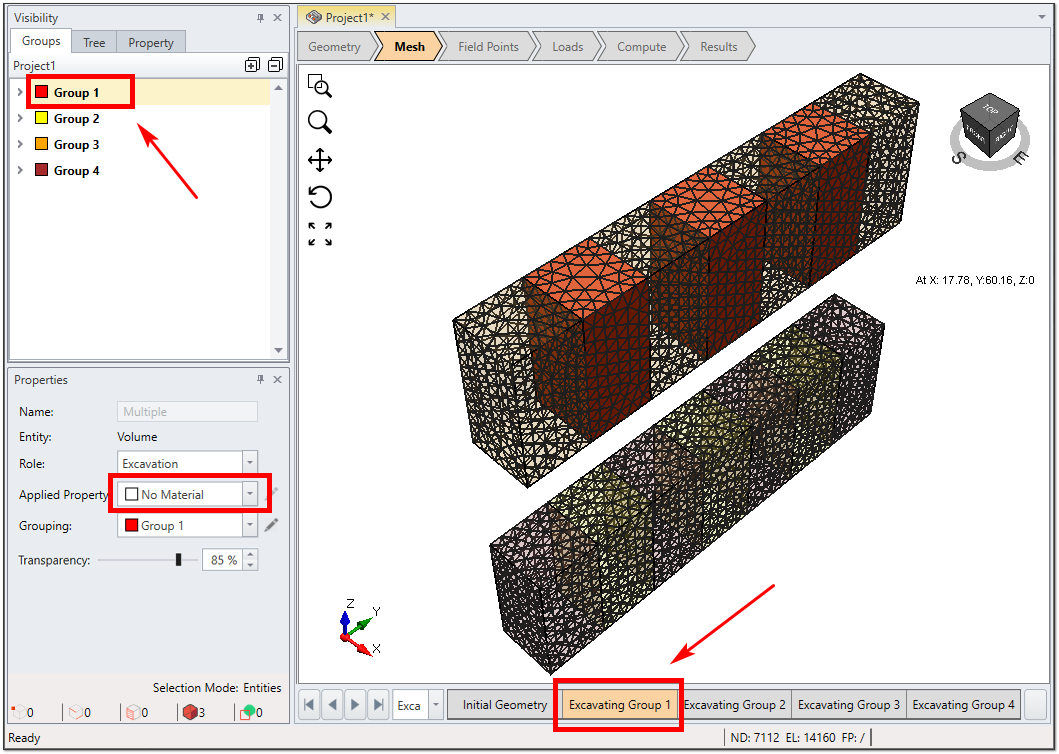The height and width of the screenshot is (754, 1059).
Task: Edit grouping with pencil icon
Action: 271,525
